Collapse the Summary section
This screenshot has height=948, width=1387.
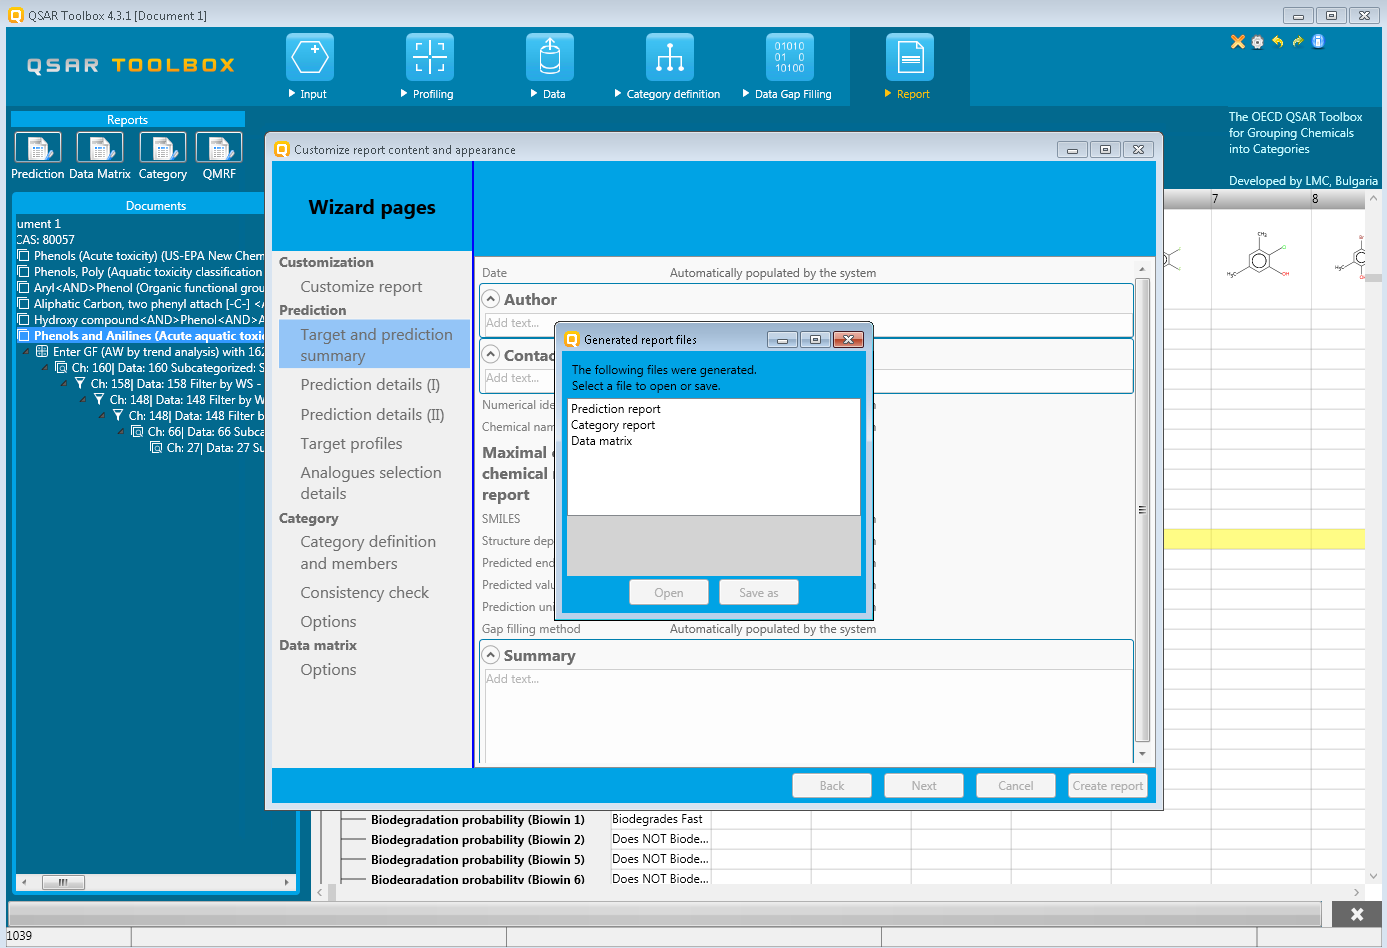click(x=491, y=655)
